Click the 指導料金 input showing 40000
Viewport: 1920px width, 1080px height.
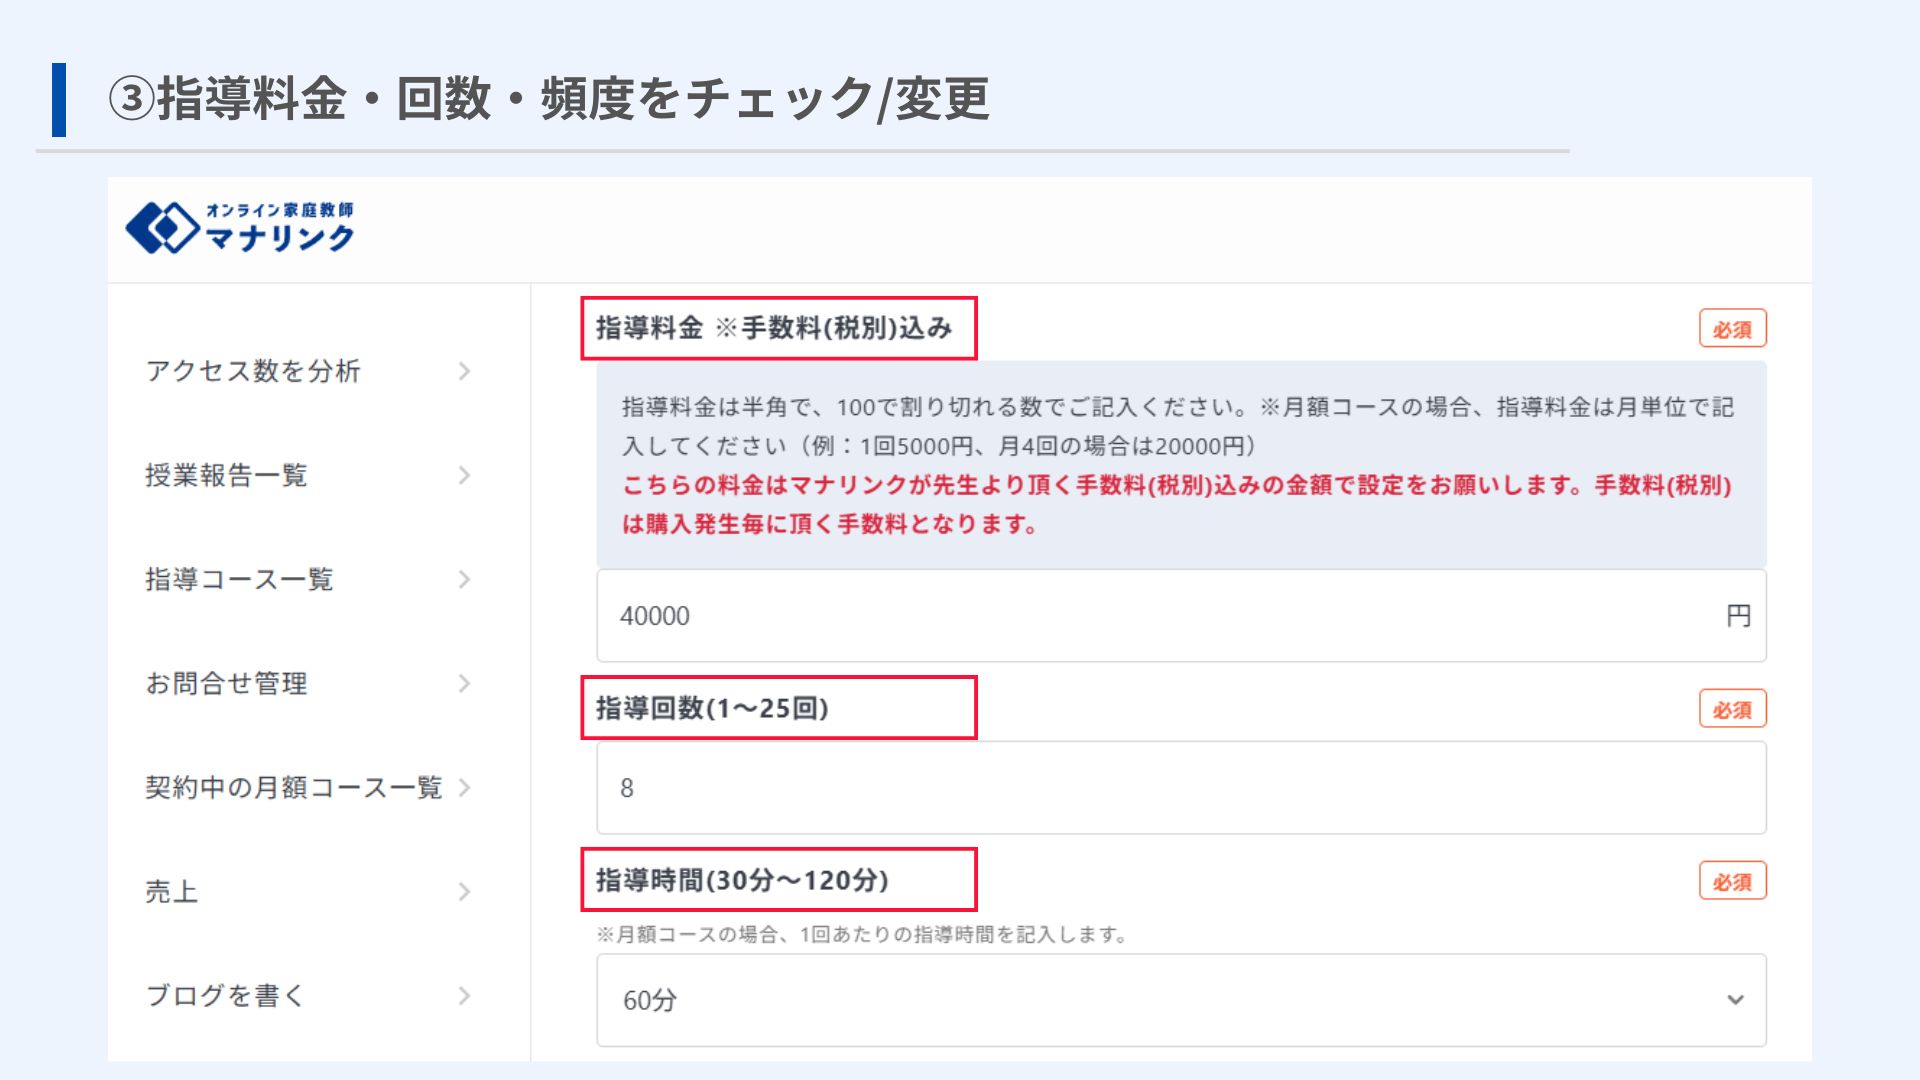pyautogui.click(x=1181, y=615)
